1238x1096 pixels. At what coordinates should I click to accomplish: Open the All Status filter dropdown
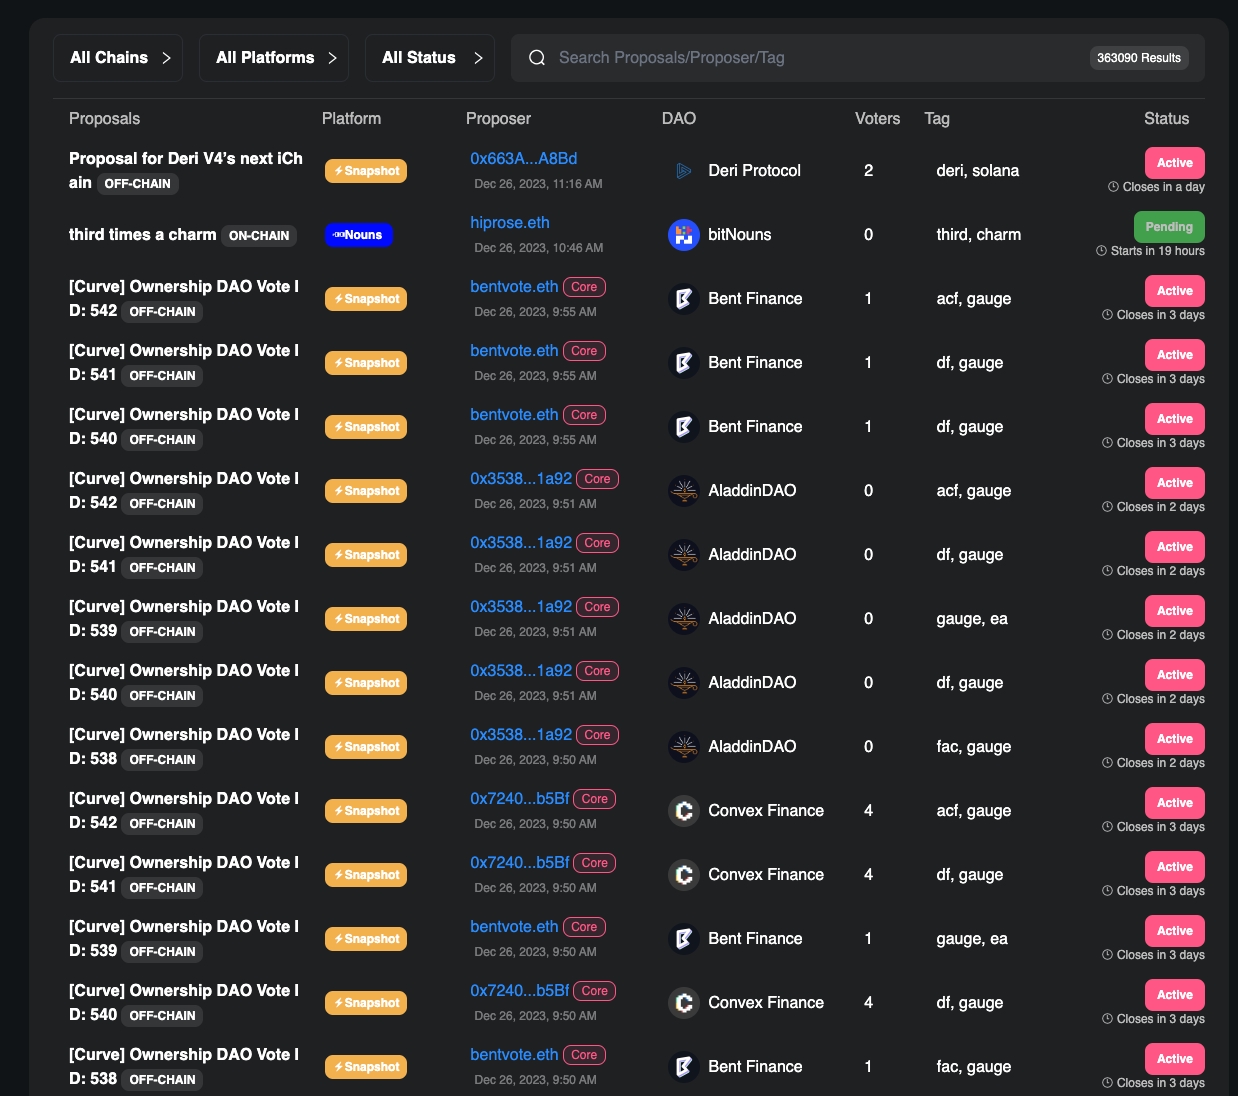pos(430,58)
